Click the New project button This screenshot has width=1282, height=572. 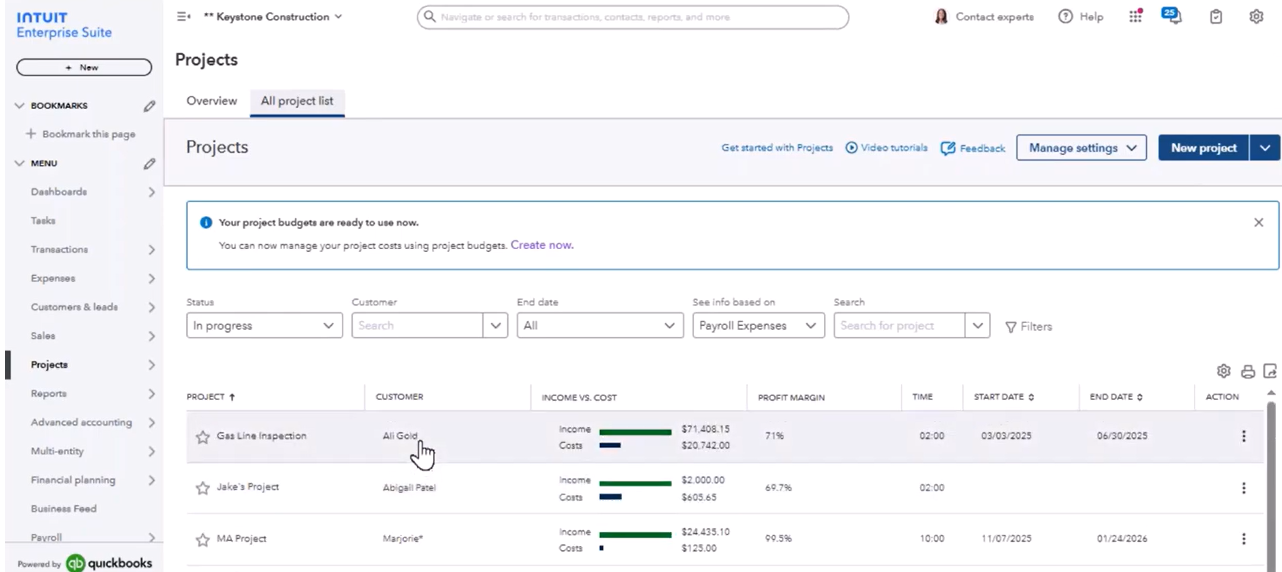[1203, 148]
